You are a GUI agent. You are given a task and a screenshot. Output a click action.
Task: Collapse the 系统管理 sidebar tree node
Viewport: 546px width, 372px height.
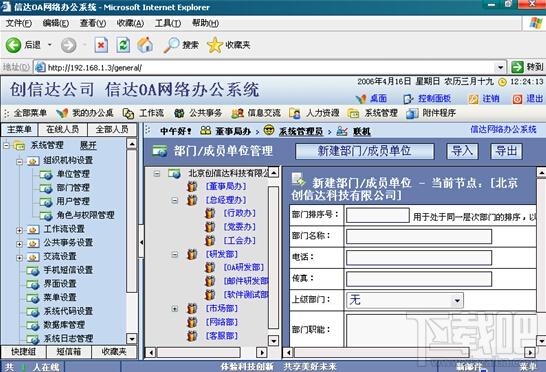pos(6,146)
